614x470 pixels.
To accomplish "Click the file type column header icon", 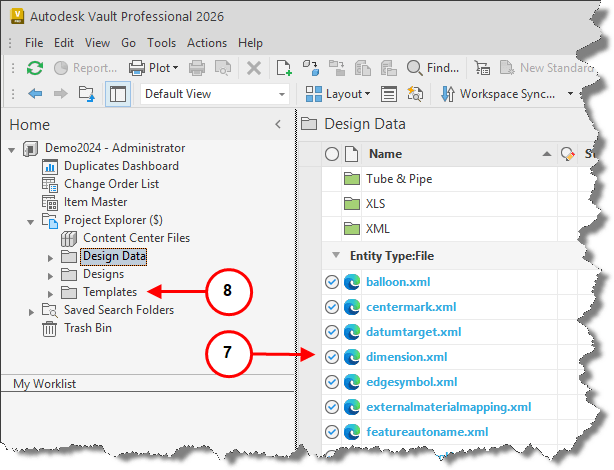I will click(x=351, y=154).
